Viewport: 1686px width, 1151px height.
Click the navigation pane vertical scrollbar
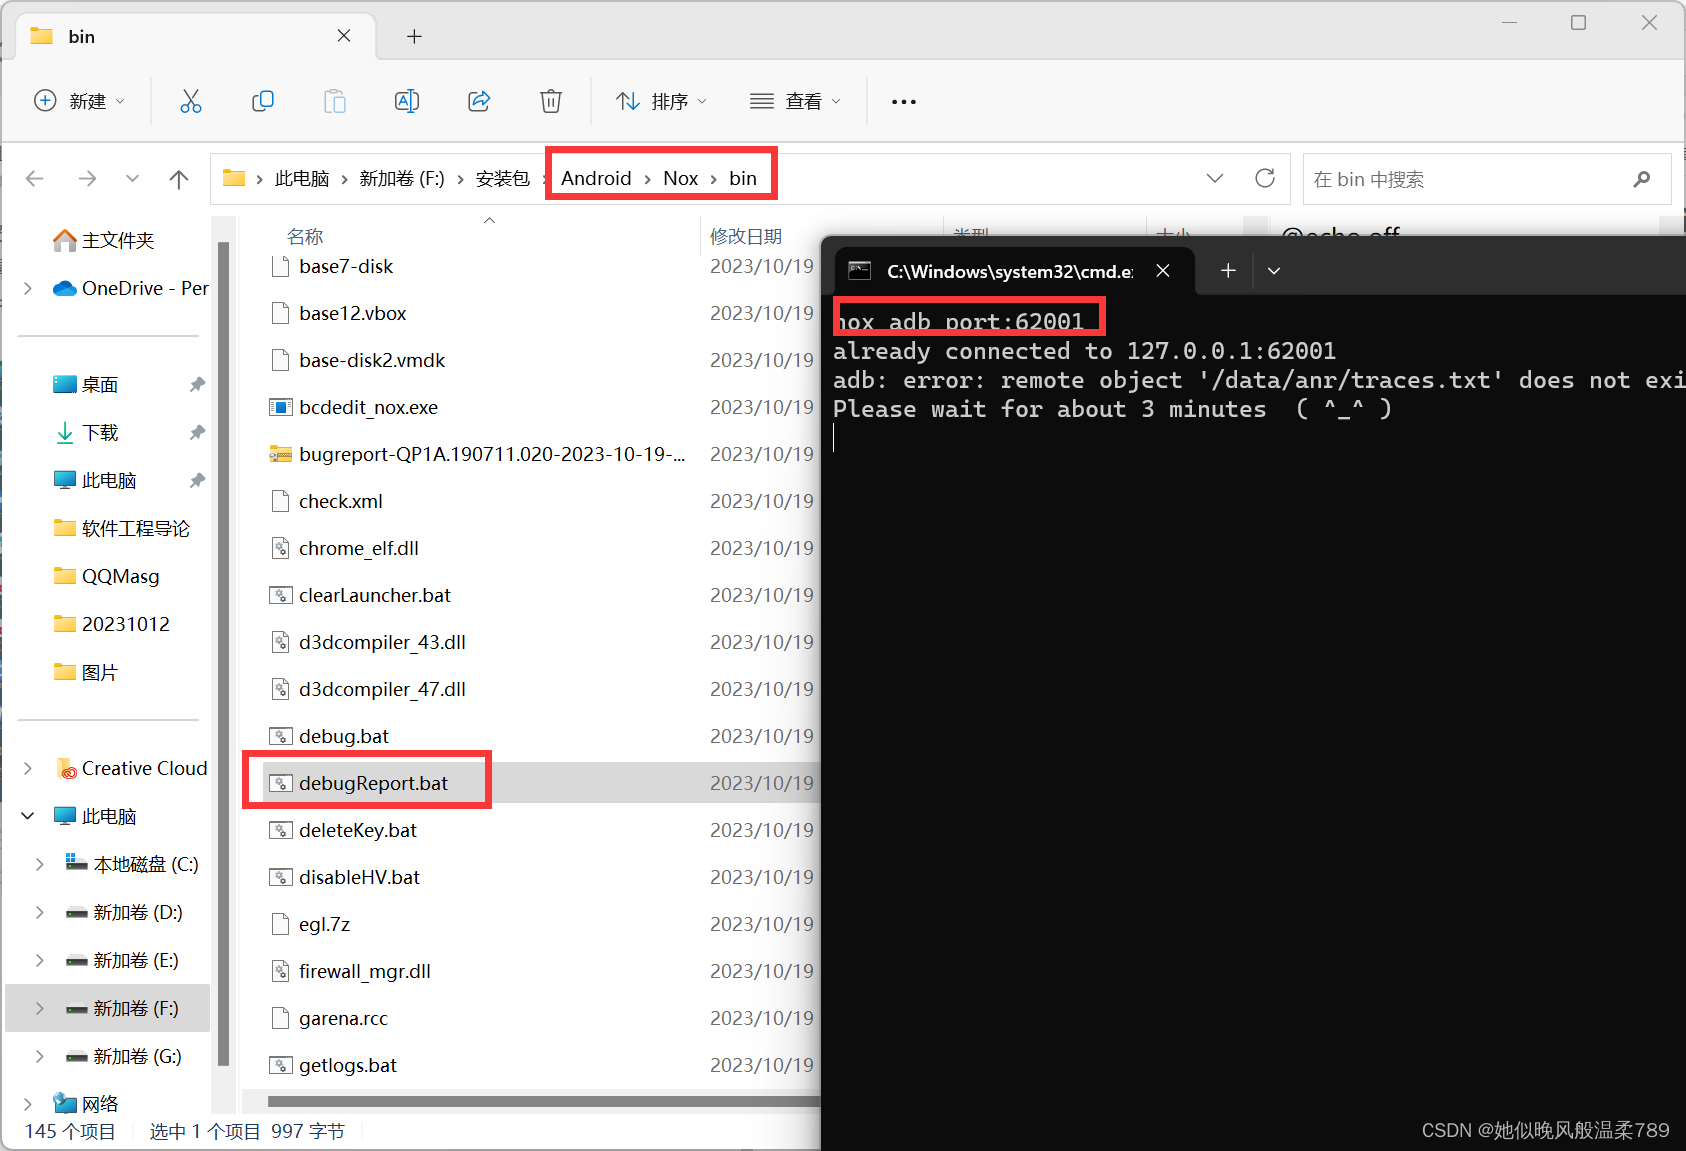coord(223,653)
